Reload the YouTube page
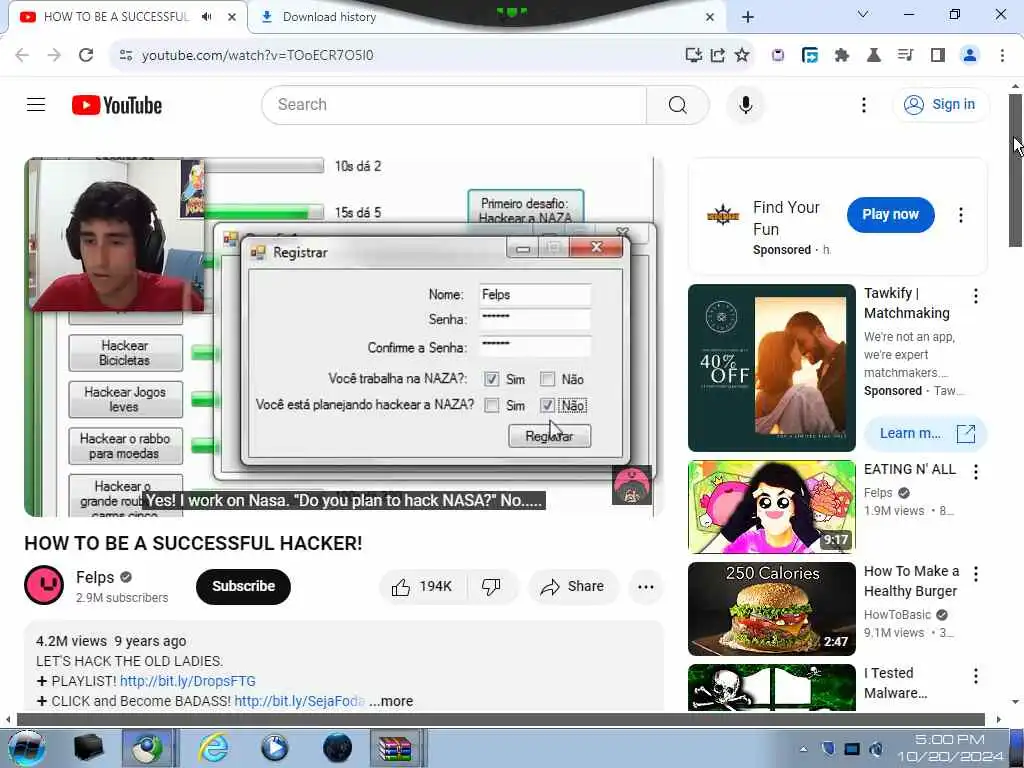 tap(86, 55)
